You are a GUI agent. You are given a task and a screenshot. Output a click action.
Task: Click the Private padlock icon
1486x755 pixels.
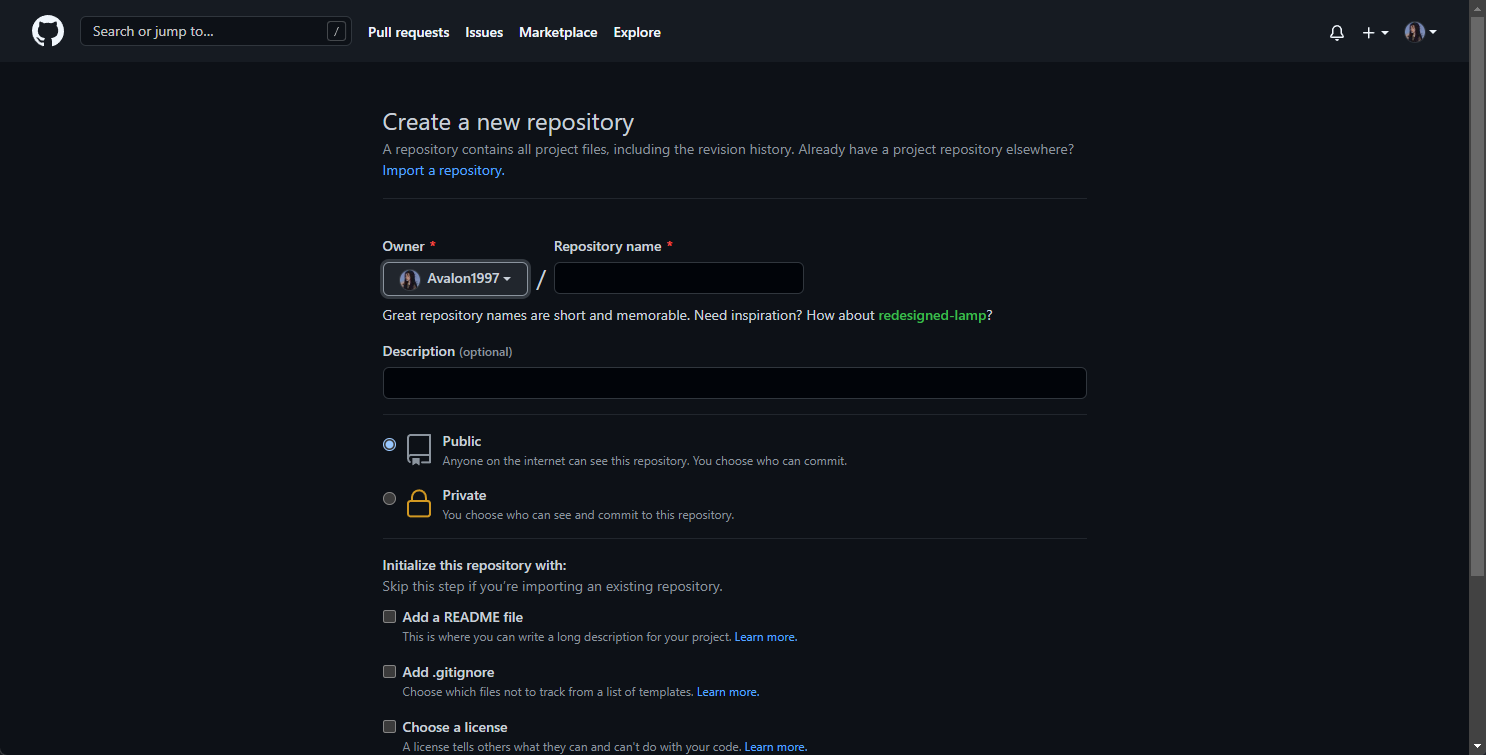tap(419, 504)
